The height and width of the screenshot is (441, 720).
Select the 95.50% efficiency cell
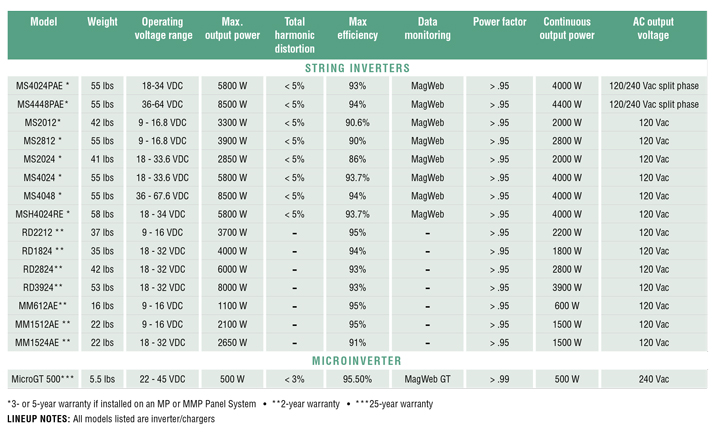coord(358,380)
